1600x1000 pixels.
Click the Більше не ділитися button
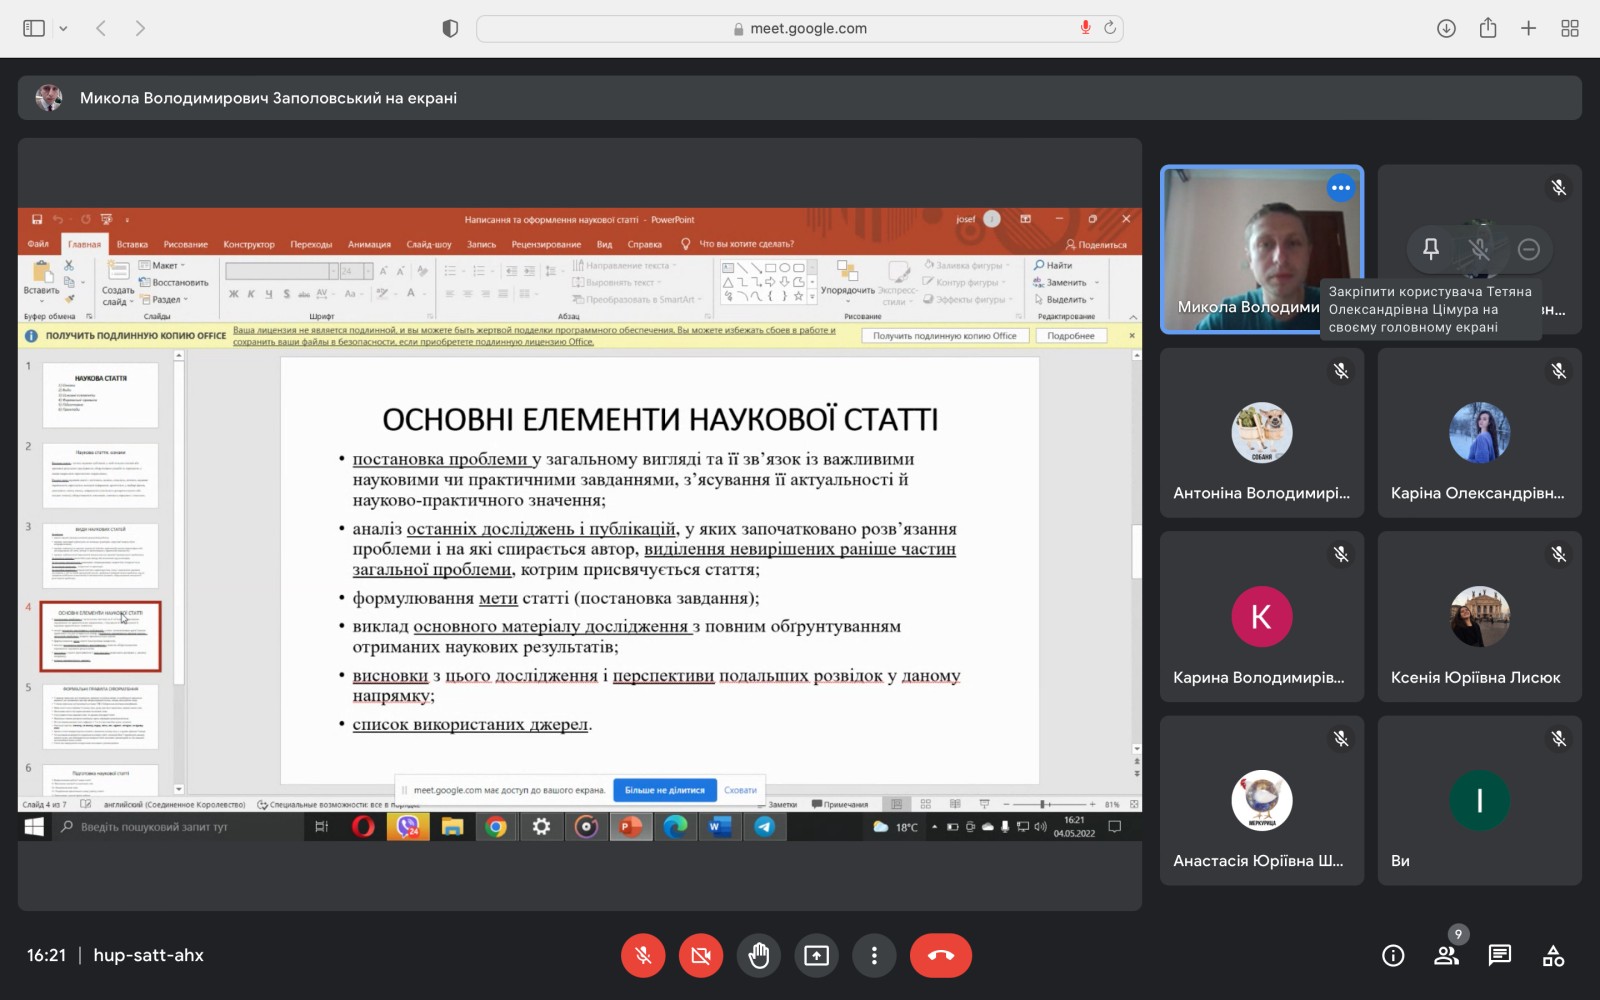point(665,790)
